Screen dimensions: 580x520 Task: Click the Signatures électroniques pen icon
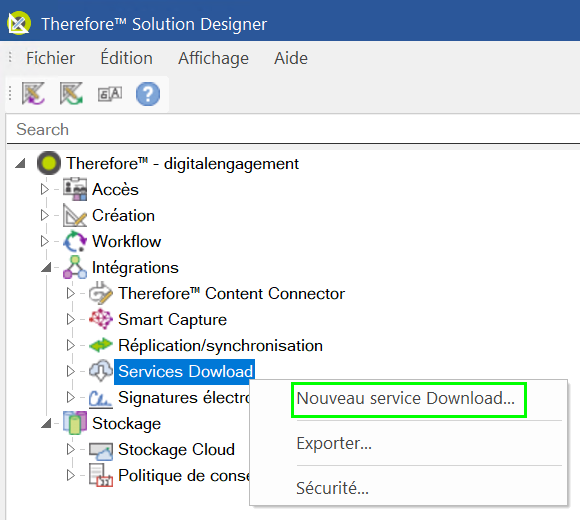(x=101, y=398)
